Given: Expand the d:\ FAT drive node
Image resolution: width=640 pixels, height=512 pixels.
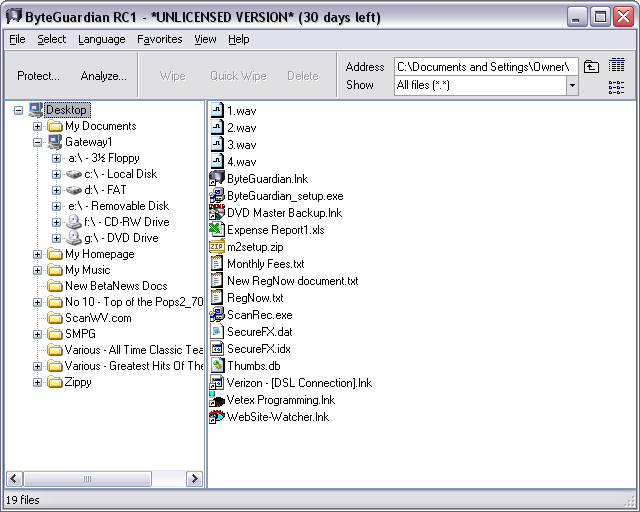Looking at the screenshot, I should click(56, 190).
